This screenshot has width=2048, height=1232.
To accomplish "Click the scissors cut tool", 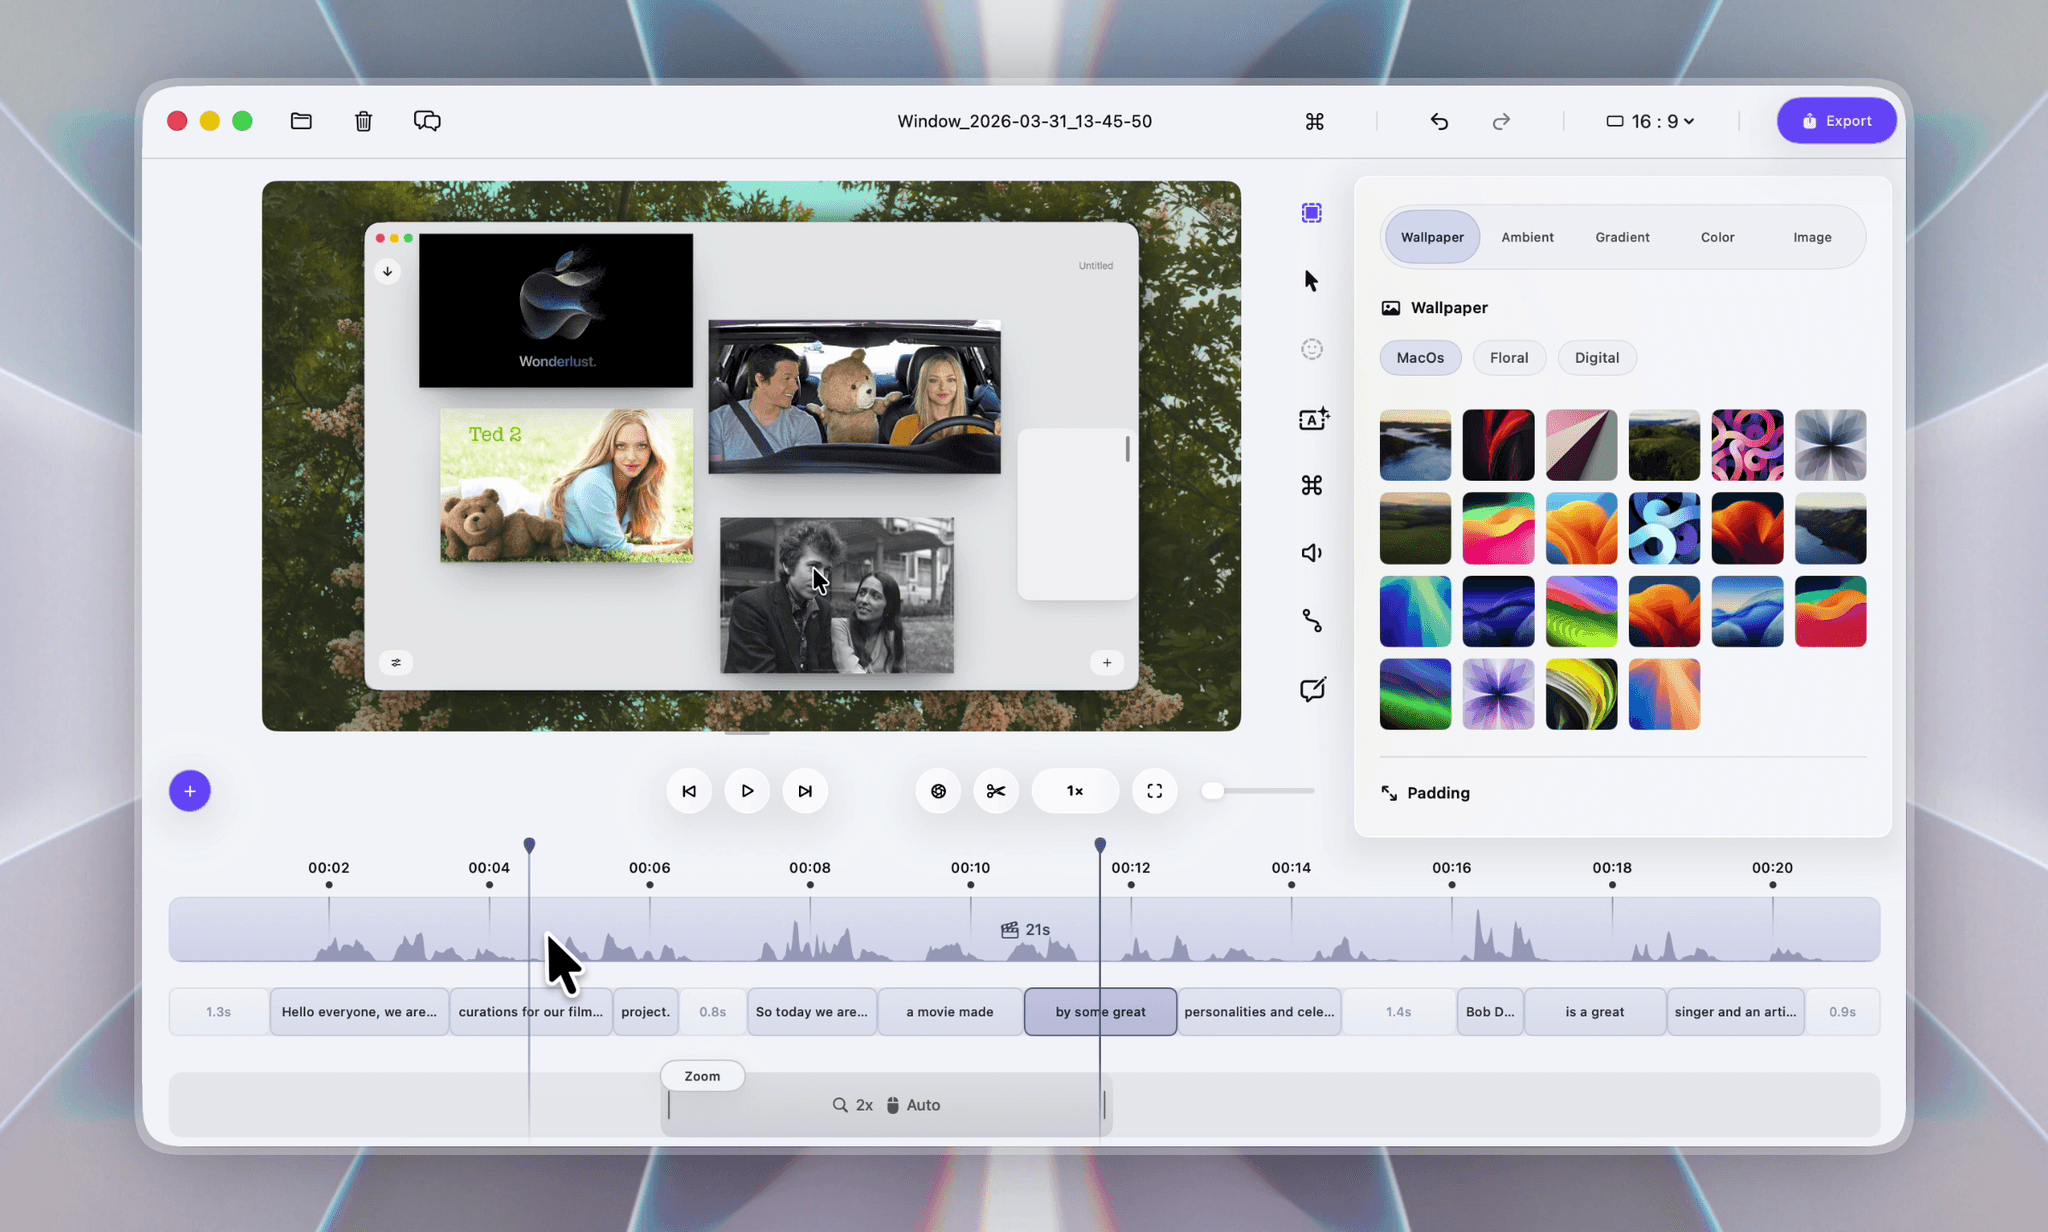I will tap(995, 791).
